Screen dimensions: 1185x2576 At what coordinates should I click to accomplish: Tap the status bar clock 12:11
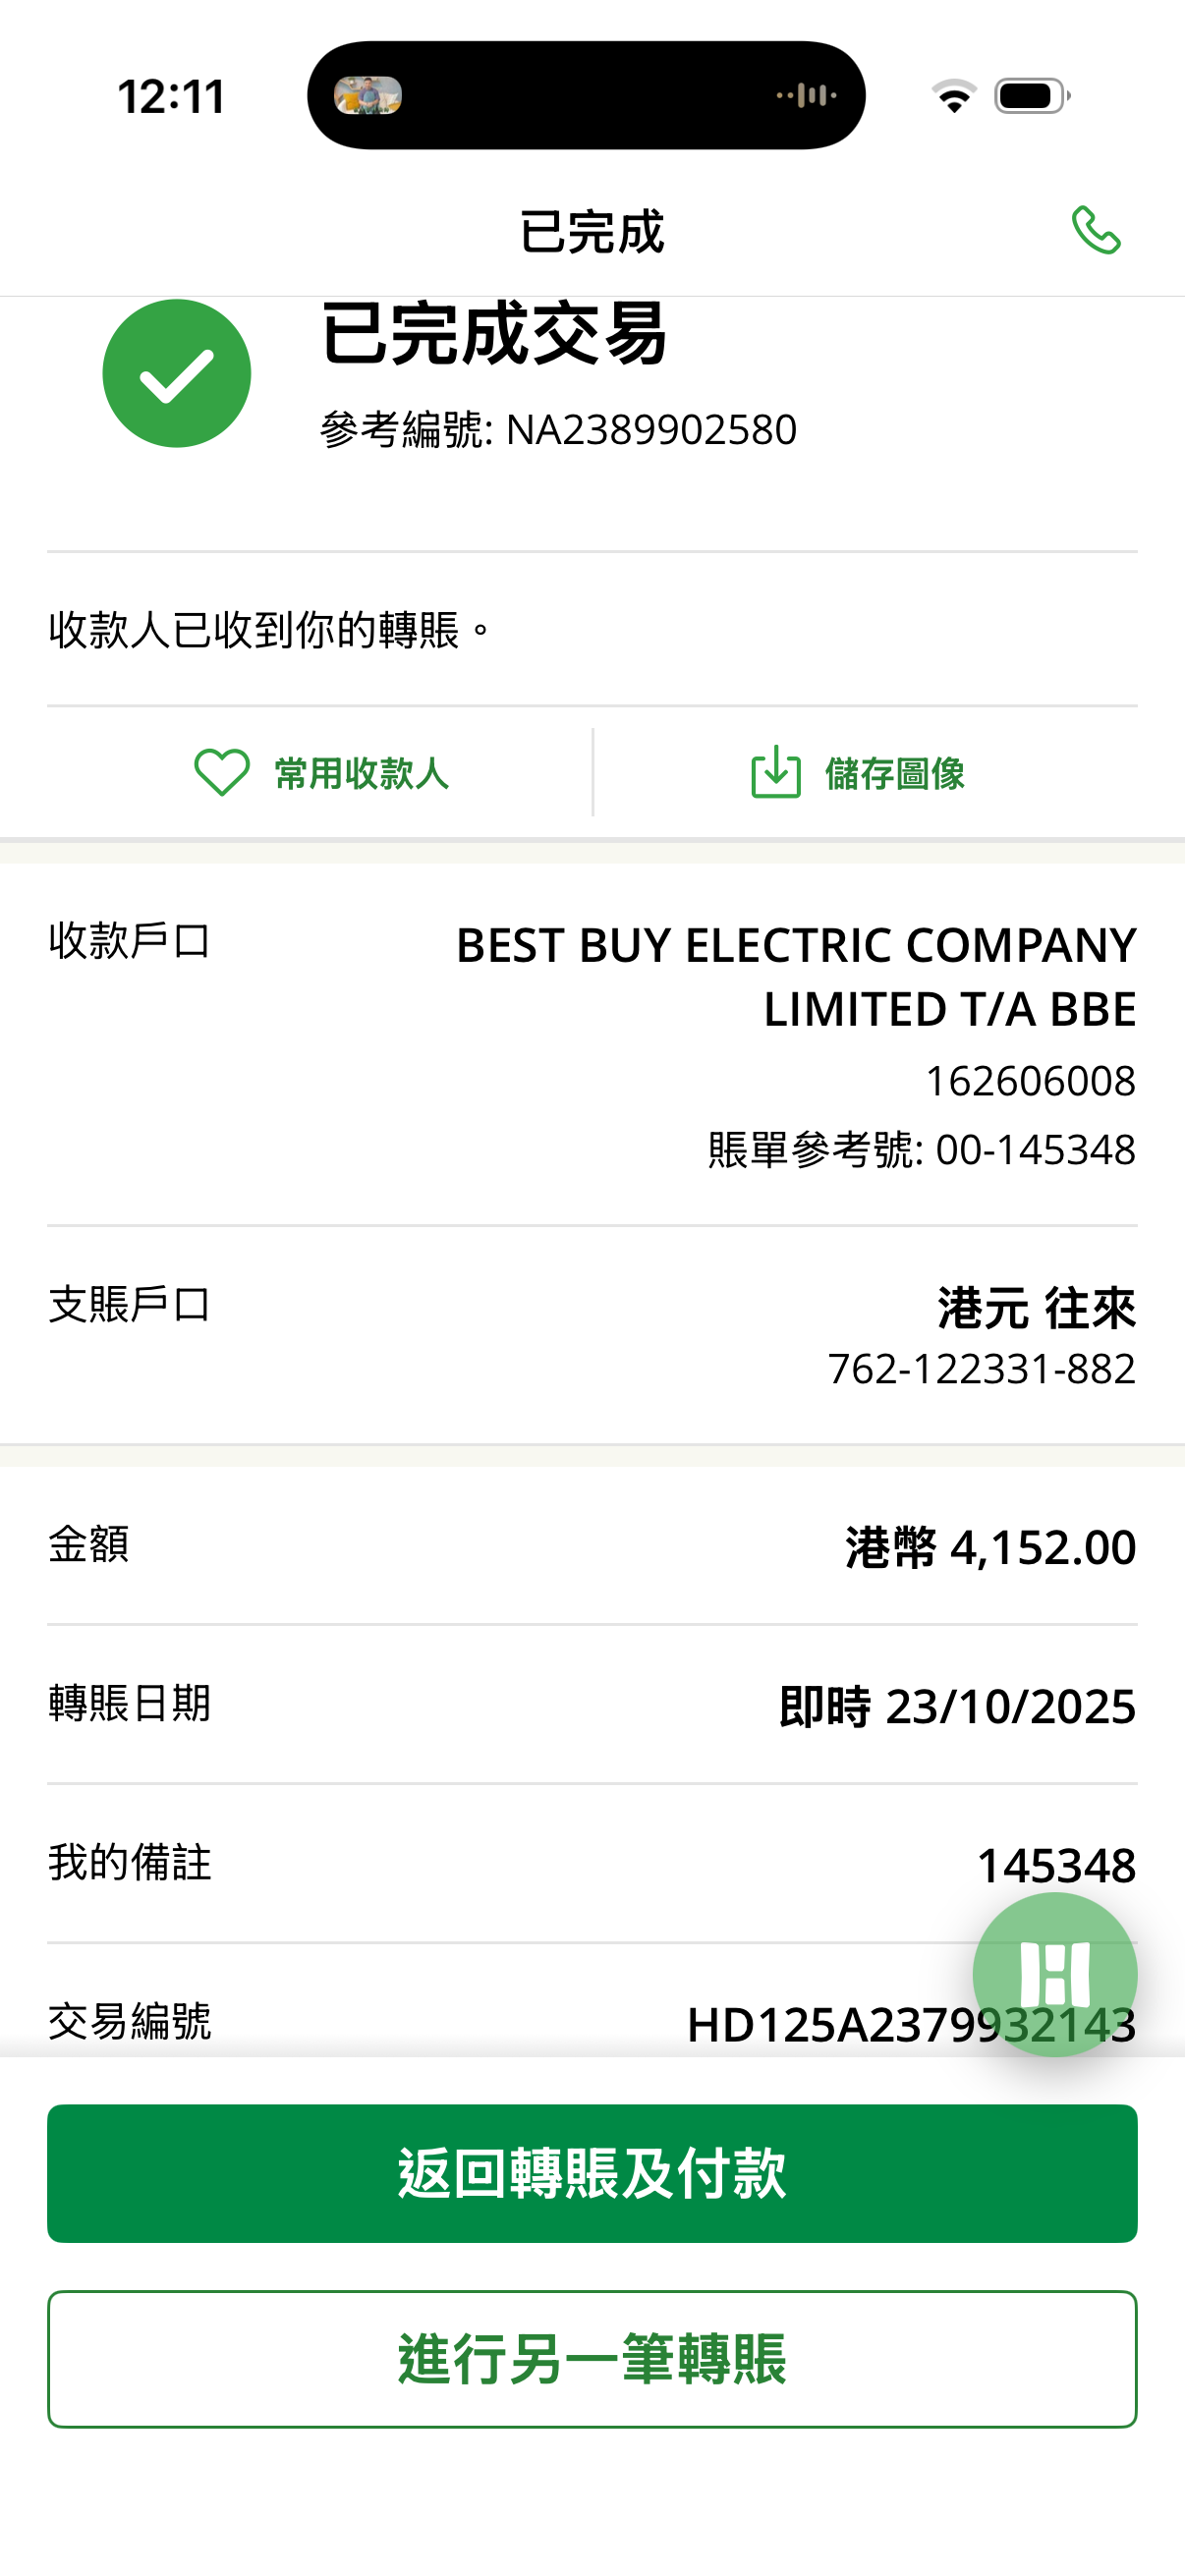coord(172,97)
